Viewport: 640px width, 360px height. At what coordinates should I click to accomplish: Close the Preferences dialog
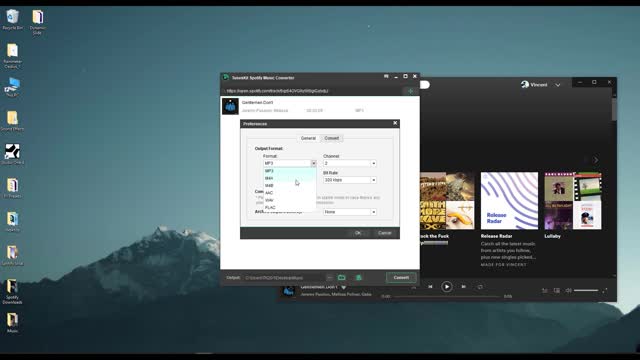(395, 123)
